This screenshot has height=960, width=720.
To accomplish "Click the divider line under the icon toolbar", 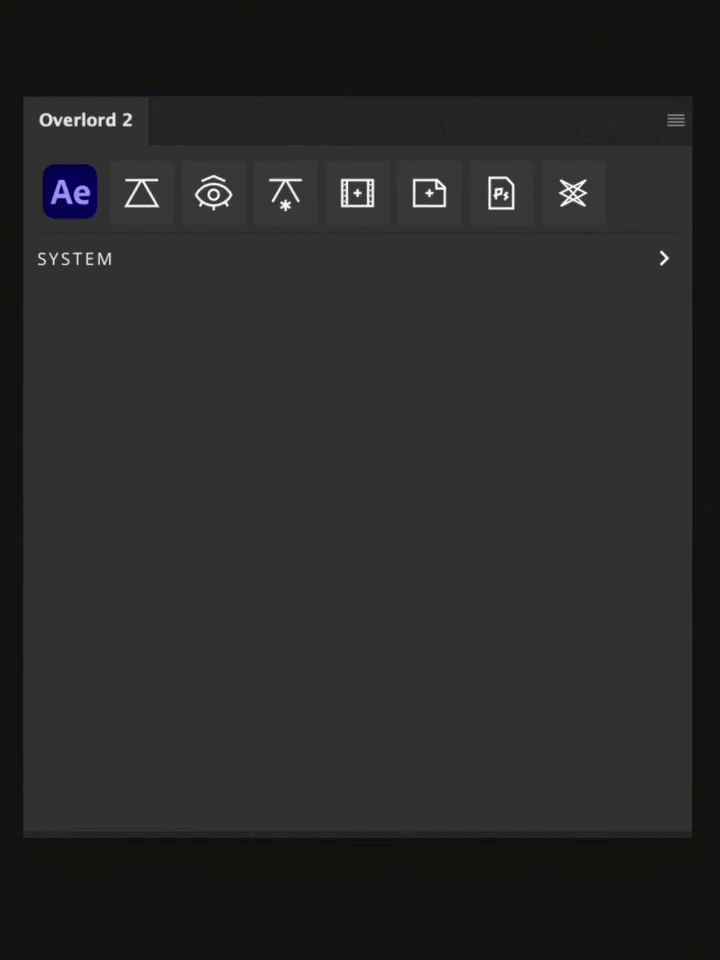I will (360, 233).
